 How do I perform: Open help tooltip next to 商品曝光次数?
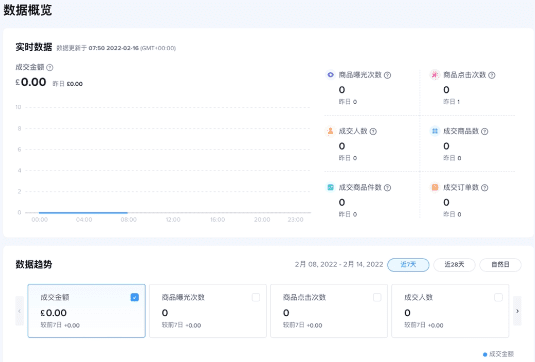coord(387,75)
